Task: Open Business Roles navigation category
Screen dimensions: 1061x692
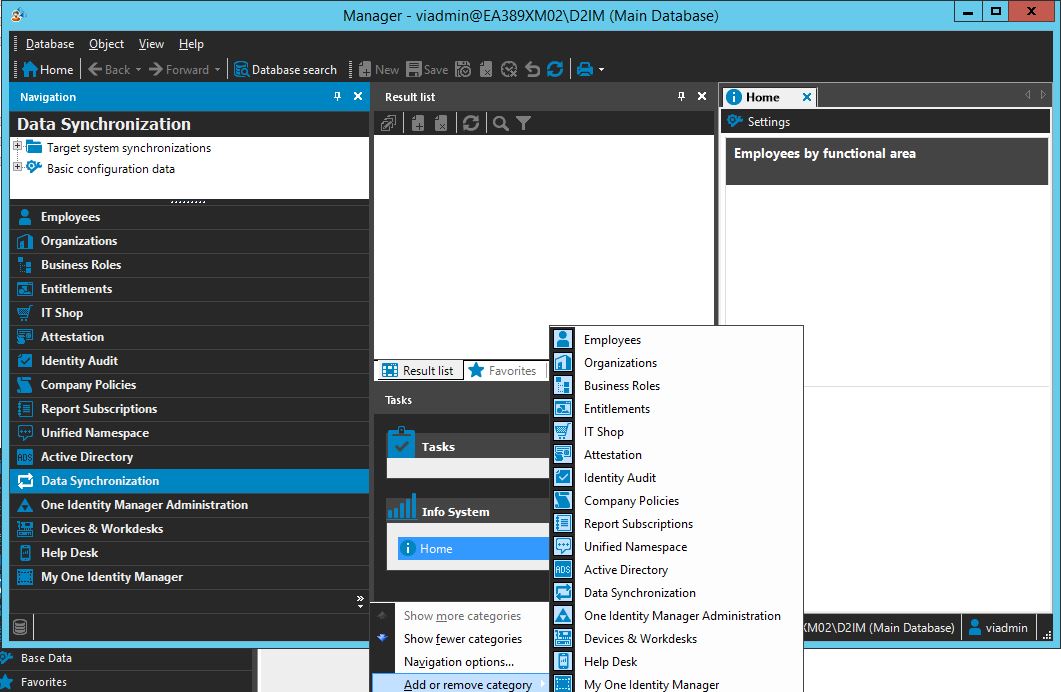Action: click(189, 265)
